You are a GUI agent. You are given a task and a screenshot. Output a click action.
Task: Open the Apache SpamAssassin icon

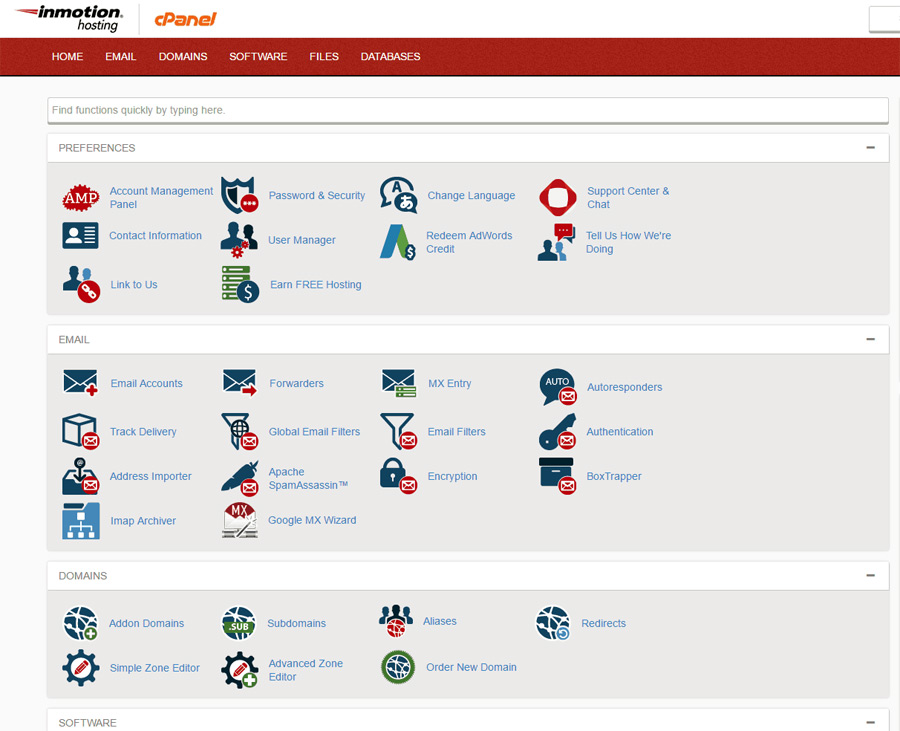(x=239, y=477)
